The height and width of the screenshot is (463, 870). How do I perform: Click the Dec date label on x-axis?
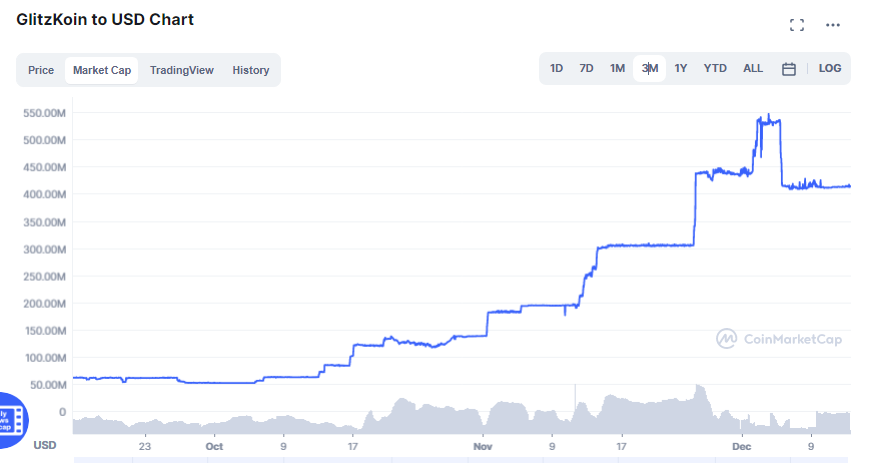[x=742, y=446]
